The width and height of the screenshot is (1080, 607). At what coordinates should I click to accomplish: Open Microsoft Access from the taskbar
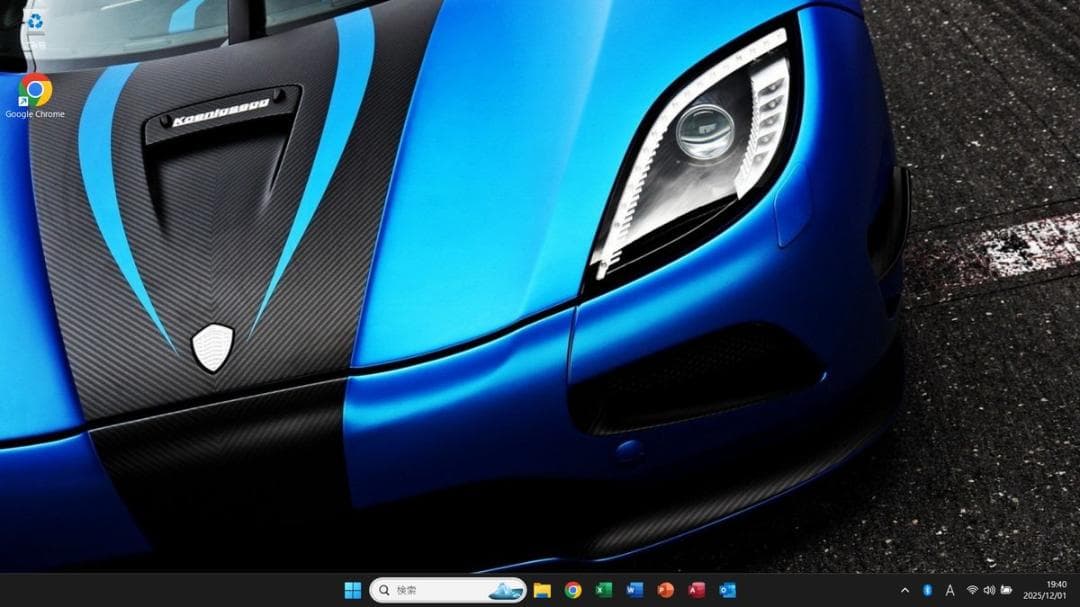[698, 590]
